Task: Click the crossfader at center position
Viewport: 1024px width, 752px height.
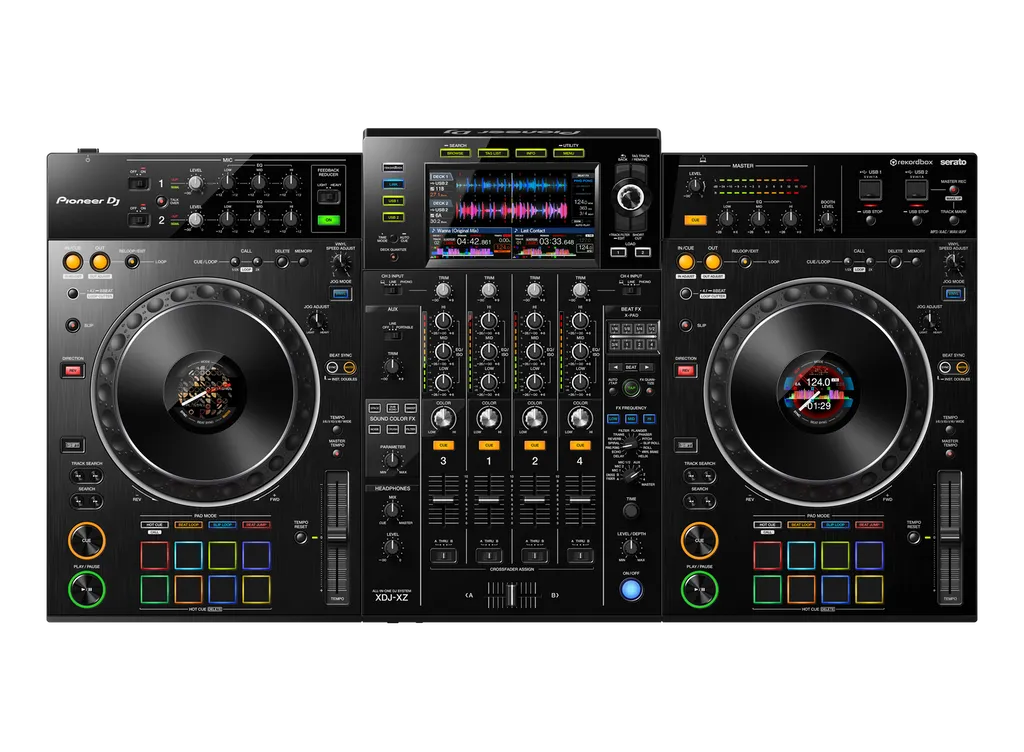Action: (x=510, y=595)
